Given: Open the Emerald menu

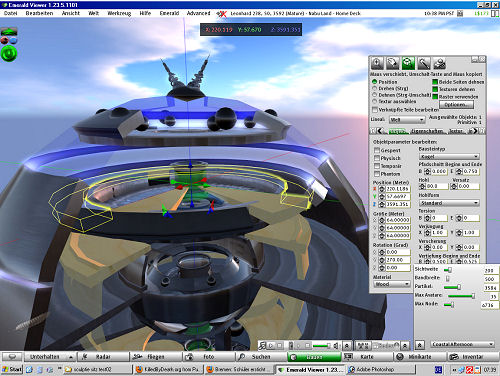Looking at the screenshot, I should [x=169, y=13].
